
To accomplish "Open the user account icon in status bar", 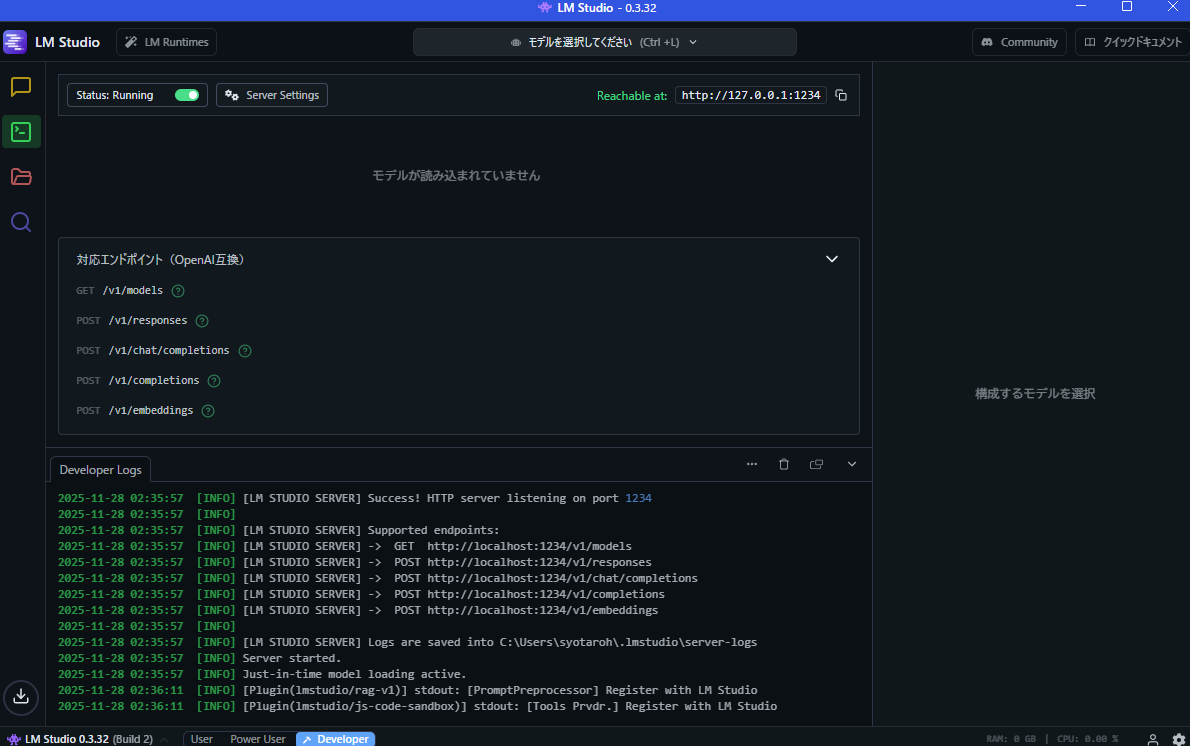I will [x=1153, y=738].
